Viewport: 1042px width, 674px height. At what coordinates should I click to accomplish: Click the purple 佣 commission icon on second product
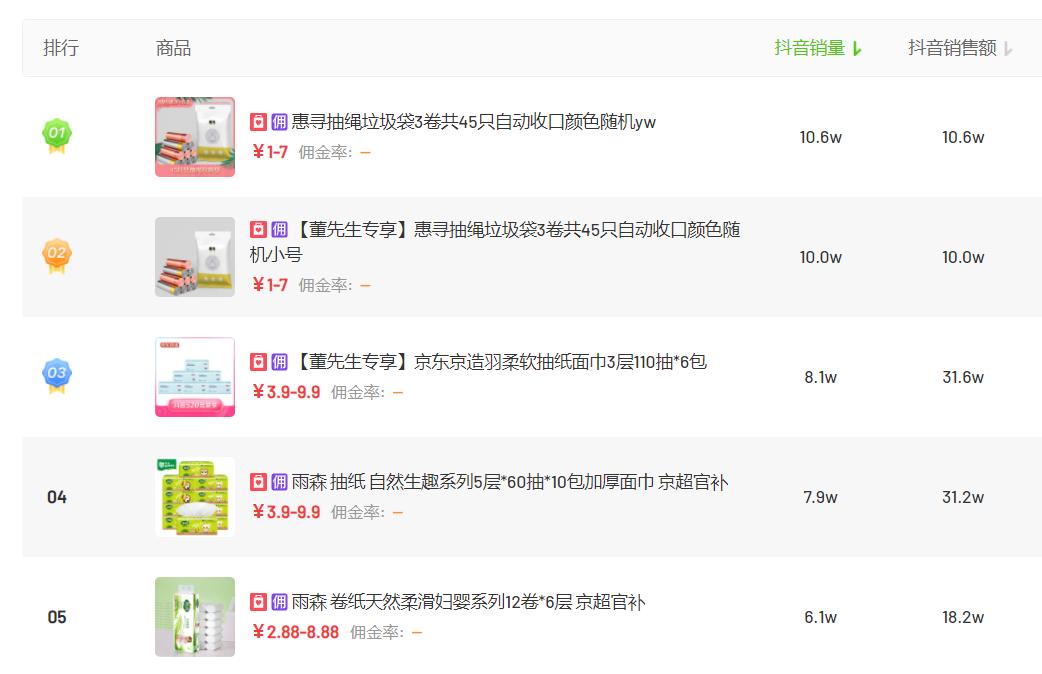pyautogui.click(x=279, y=229)
